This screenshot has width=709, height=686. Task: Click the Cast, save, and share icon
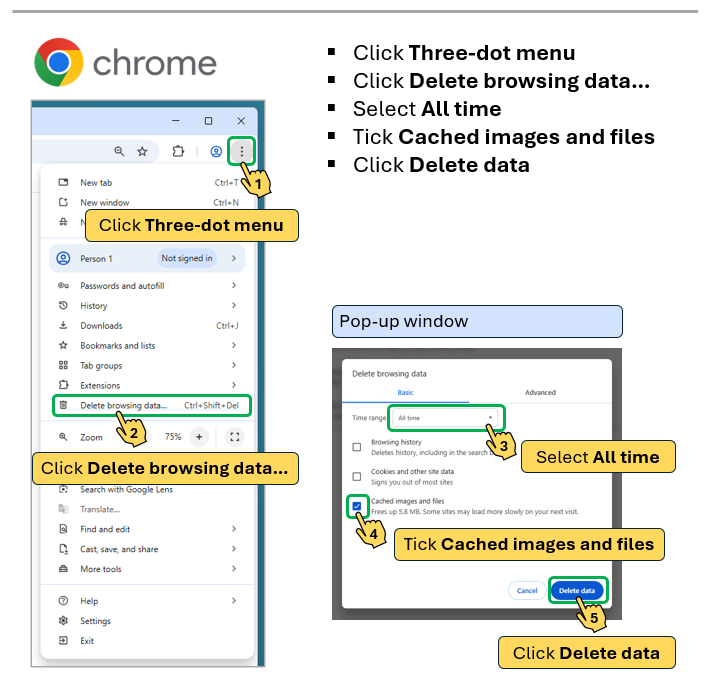63,549
